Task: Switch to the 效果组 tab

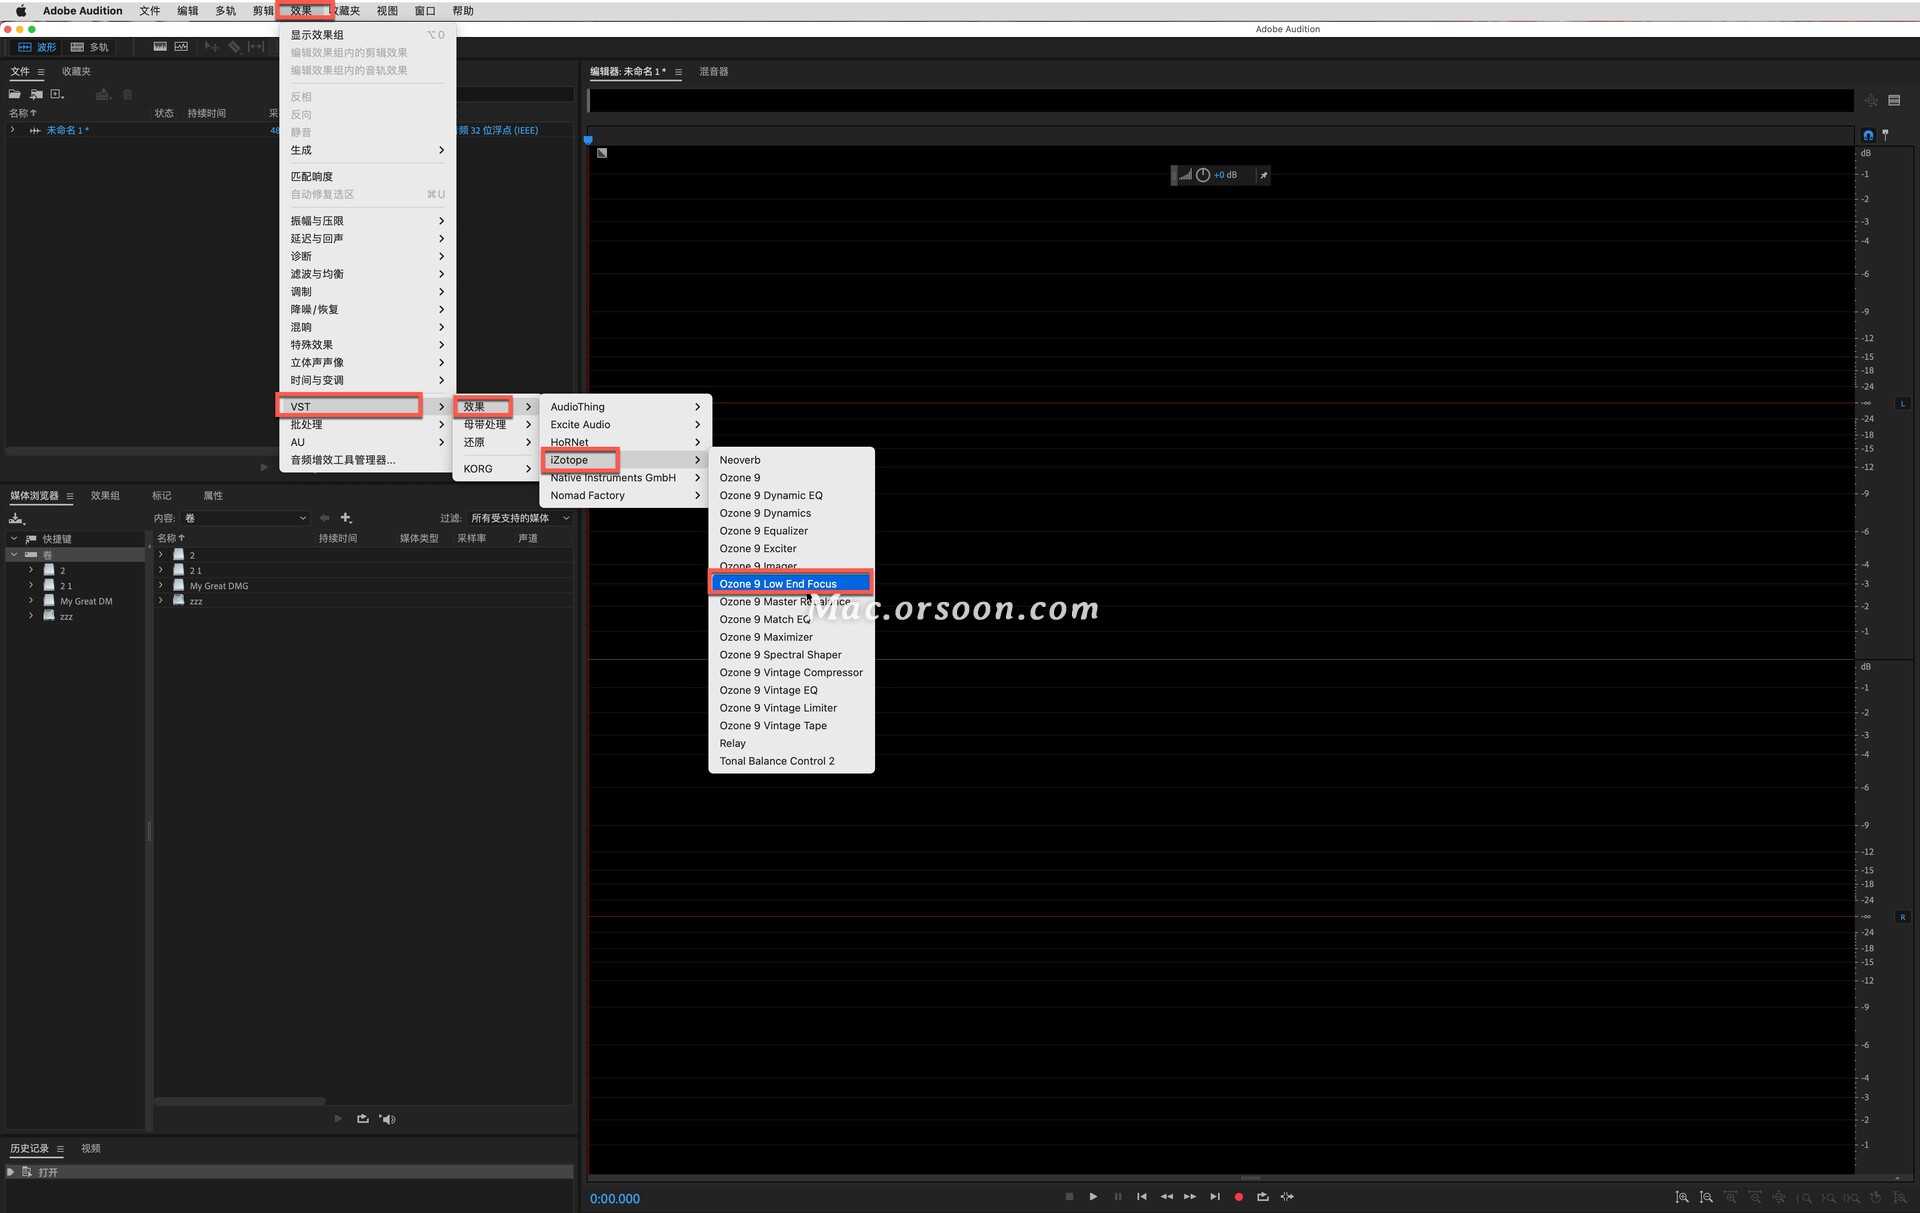Action: pyautogui.click(x=104, y=495)
